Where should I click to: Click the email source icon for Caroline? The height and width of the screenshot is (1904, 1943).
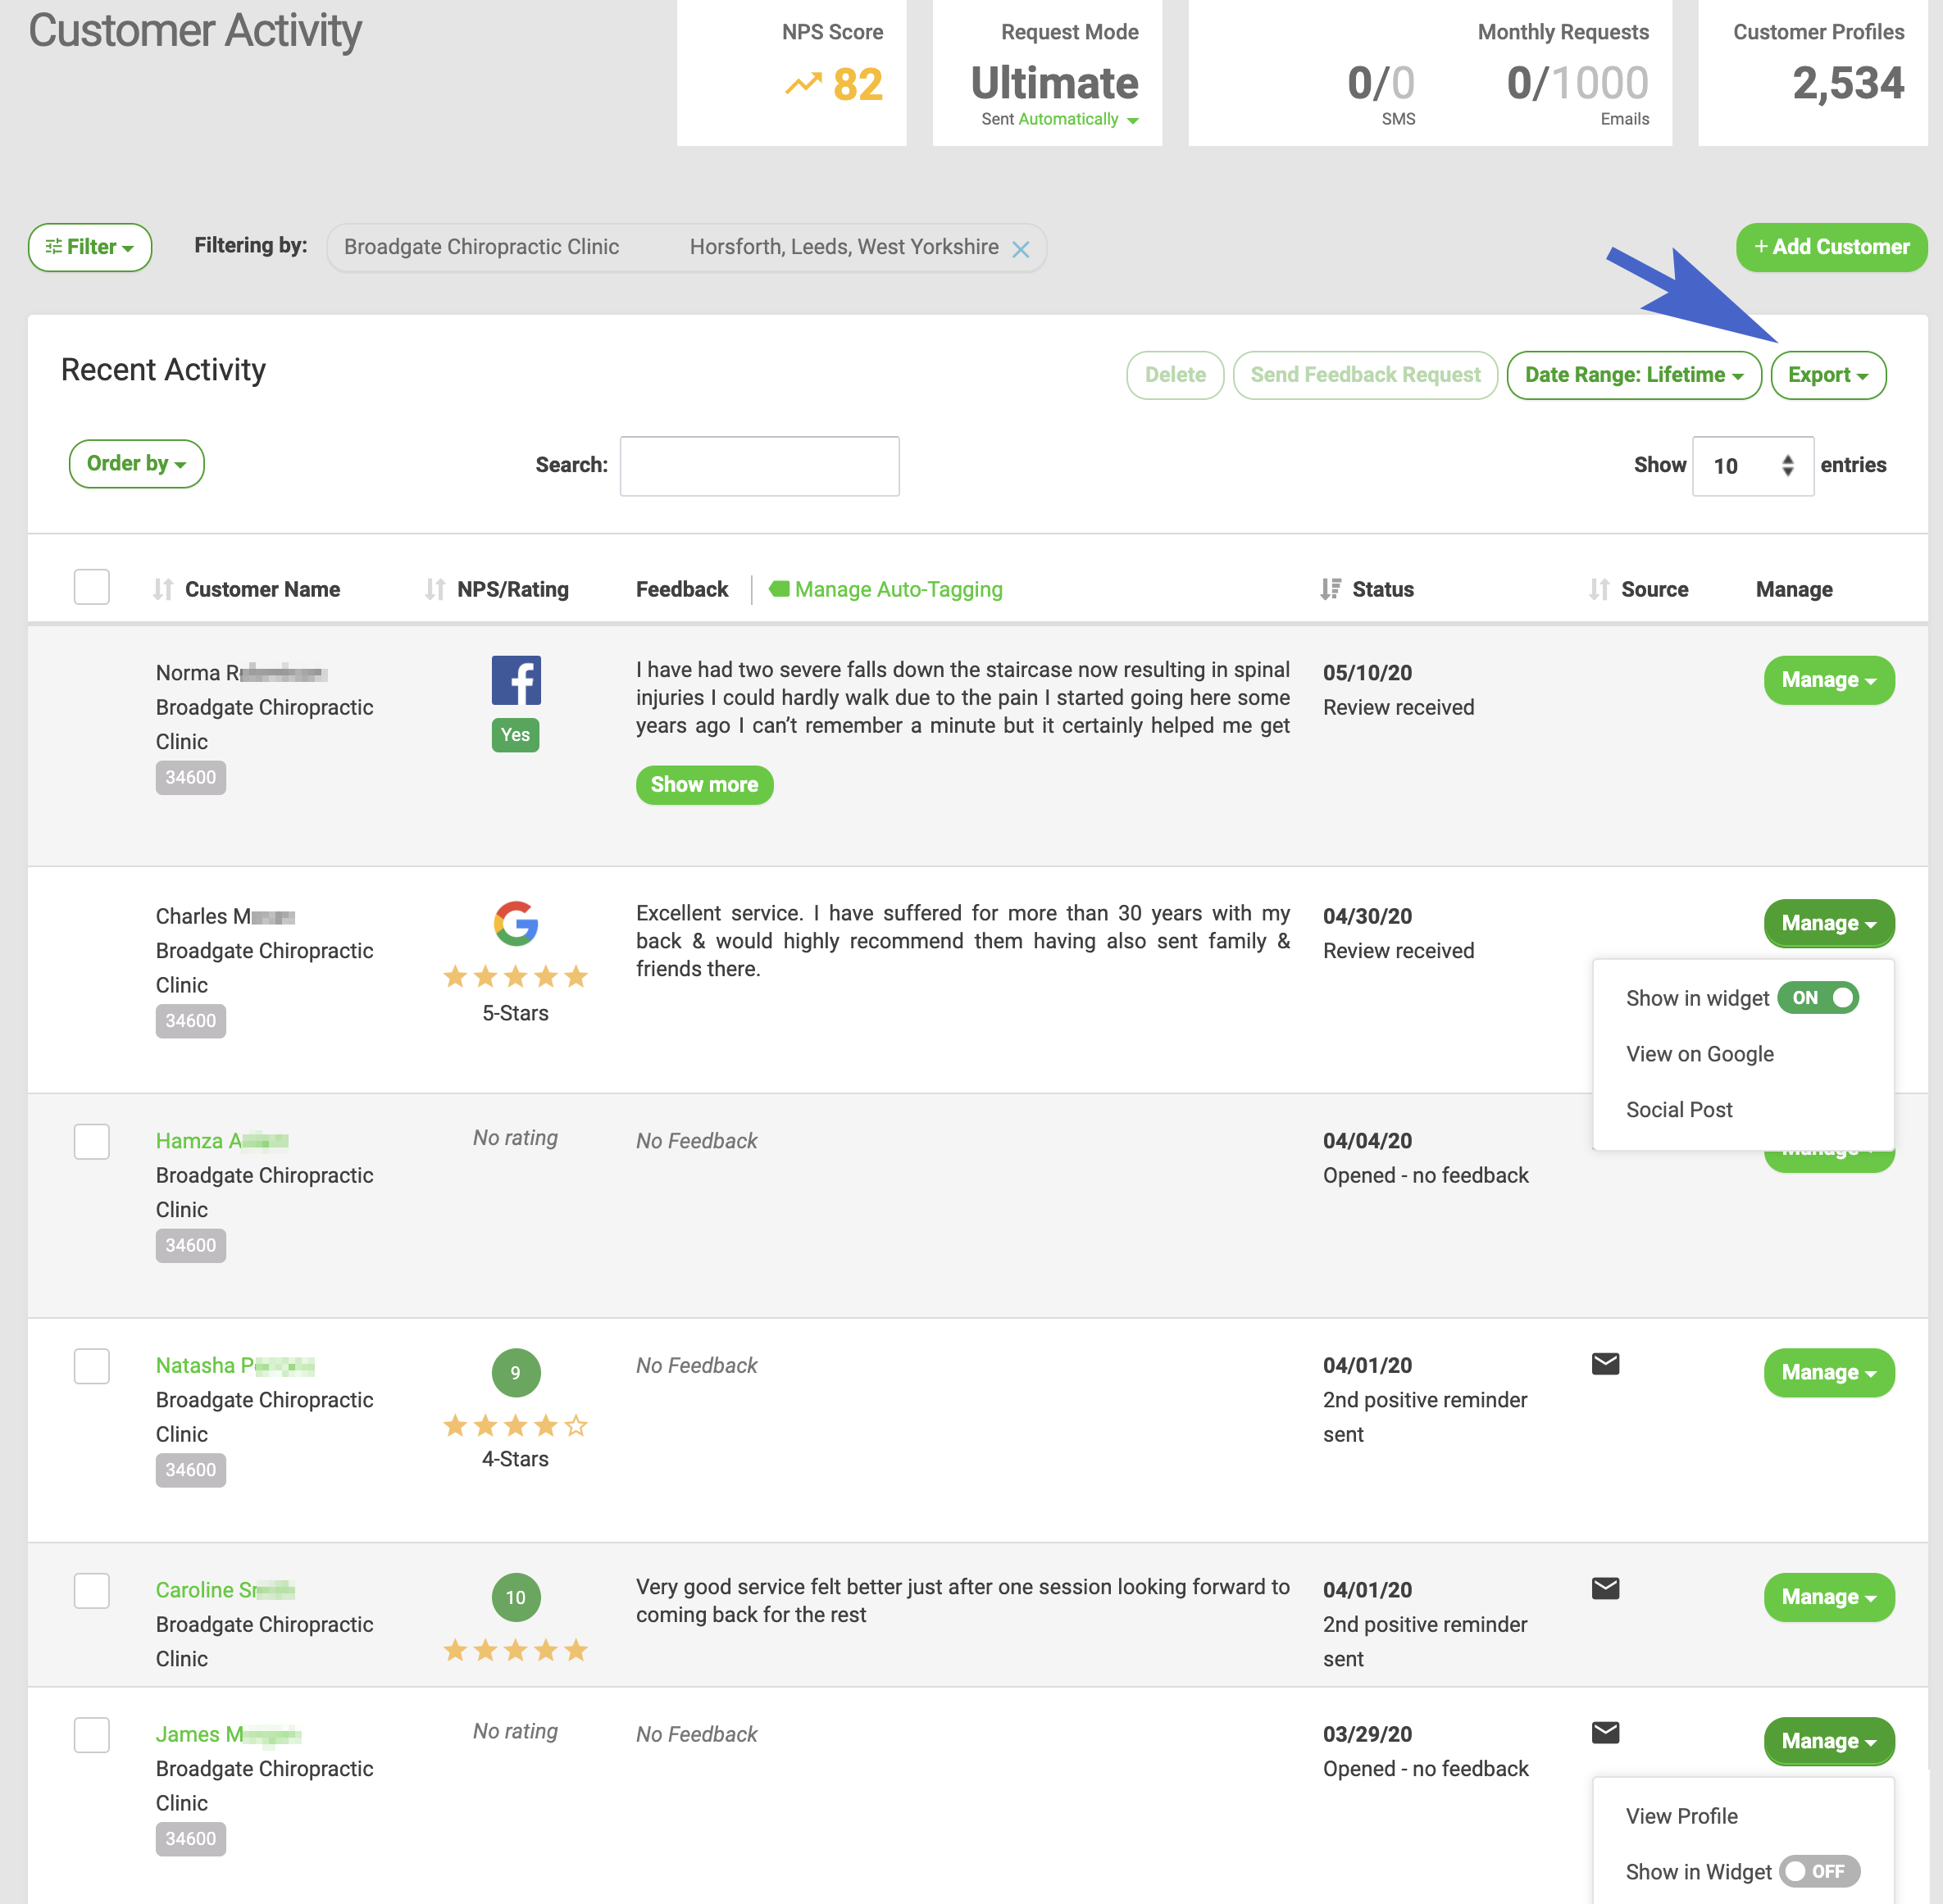[1605, 1588]
